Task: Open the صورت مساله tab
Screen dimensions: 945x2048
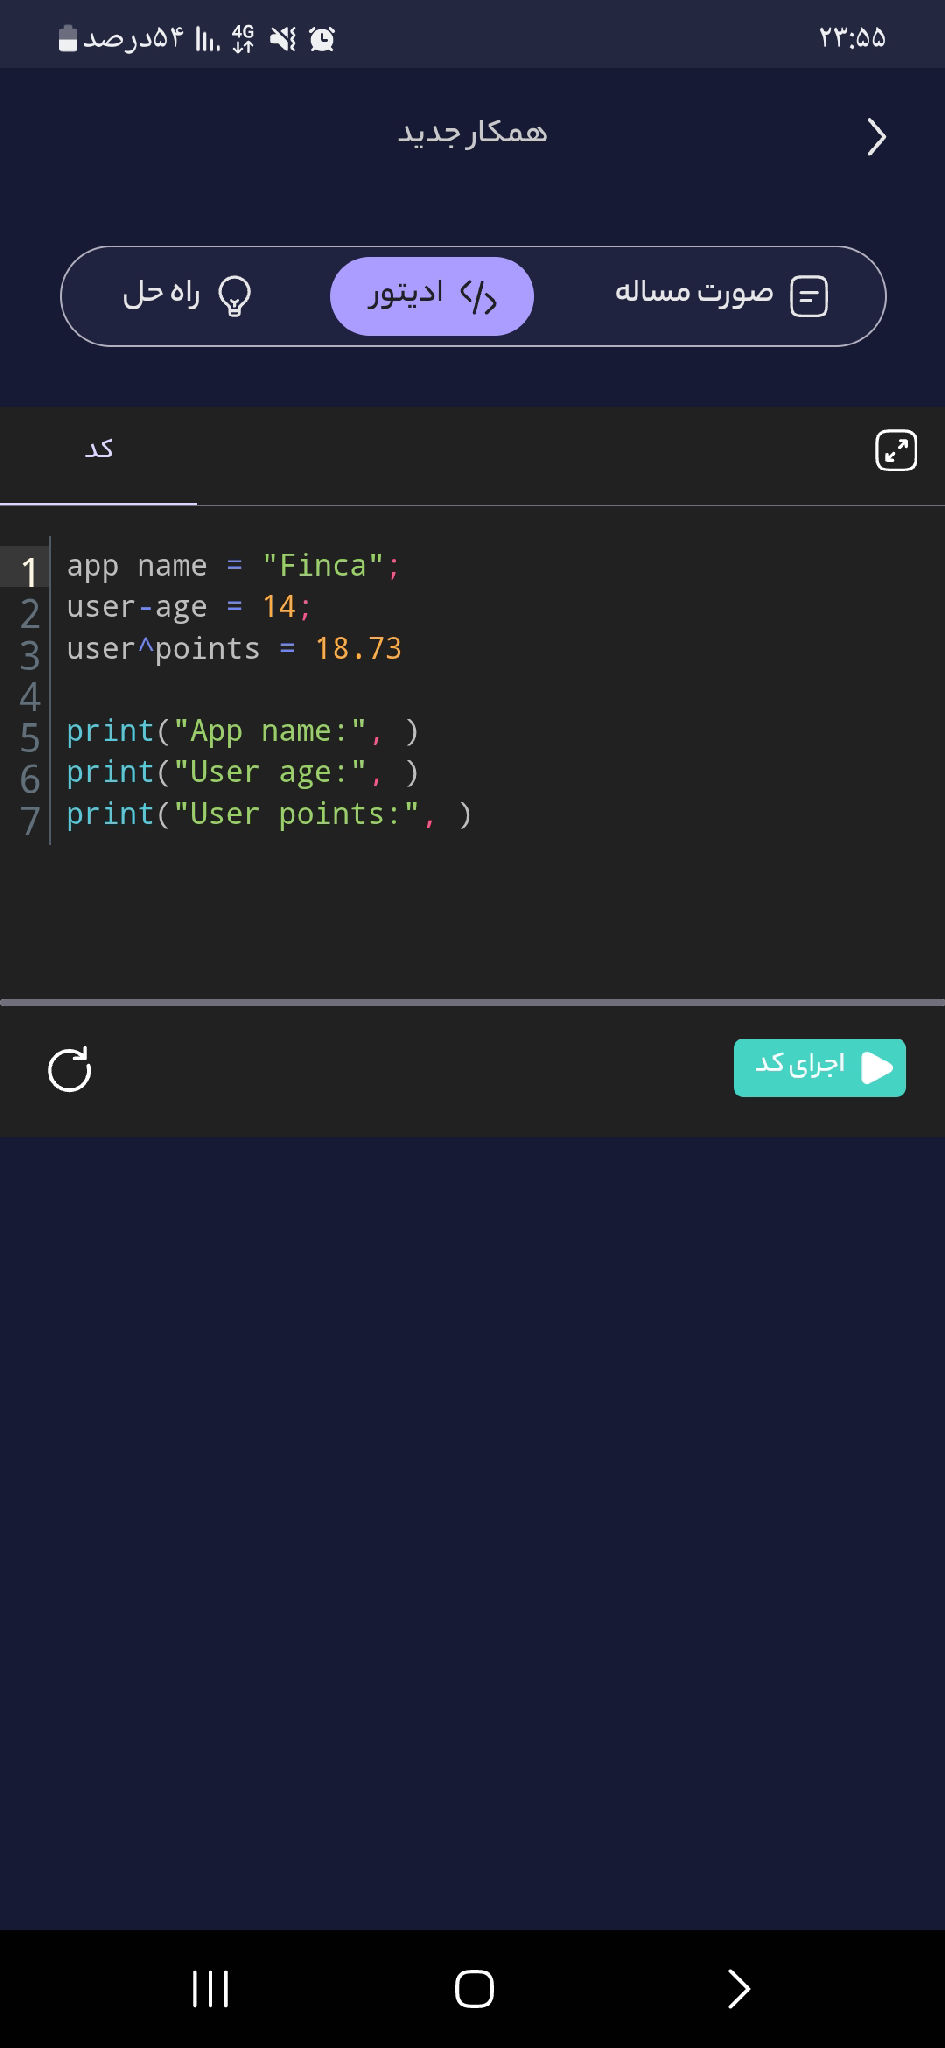Action: [x=693, y=292]
